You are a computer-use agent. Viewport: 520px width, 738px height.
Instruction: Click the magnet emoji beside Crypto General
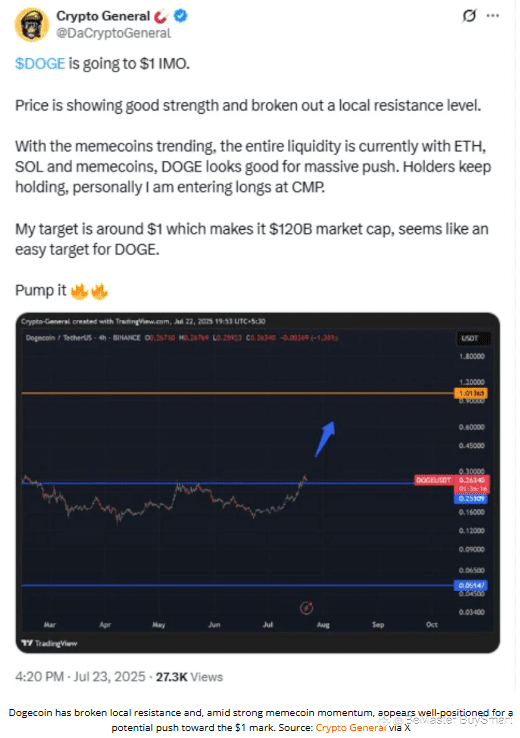(161, 16)
